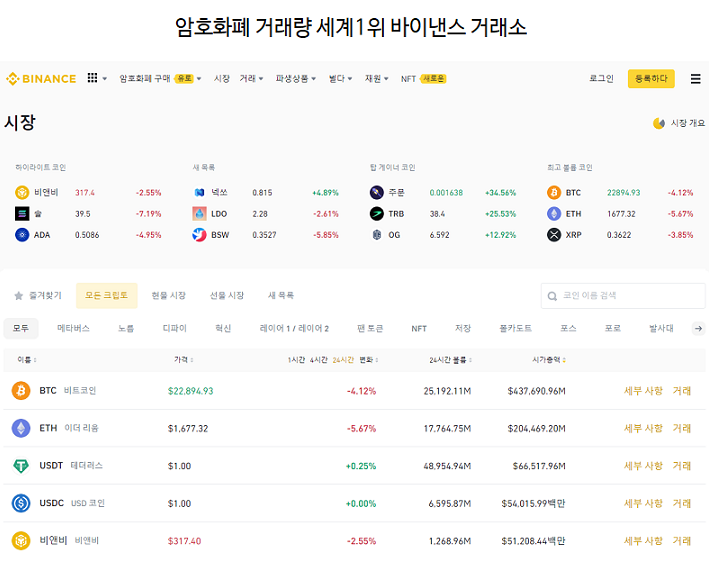The width and height of the screenshot is (710, 567).
Task: Click the category scroll right arrow
Action: (699, 328)
